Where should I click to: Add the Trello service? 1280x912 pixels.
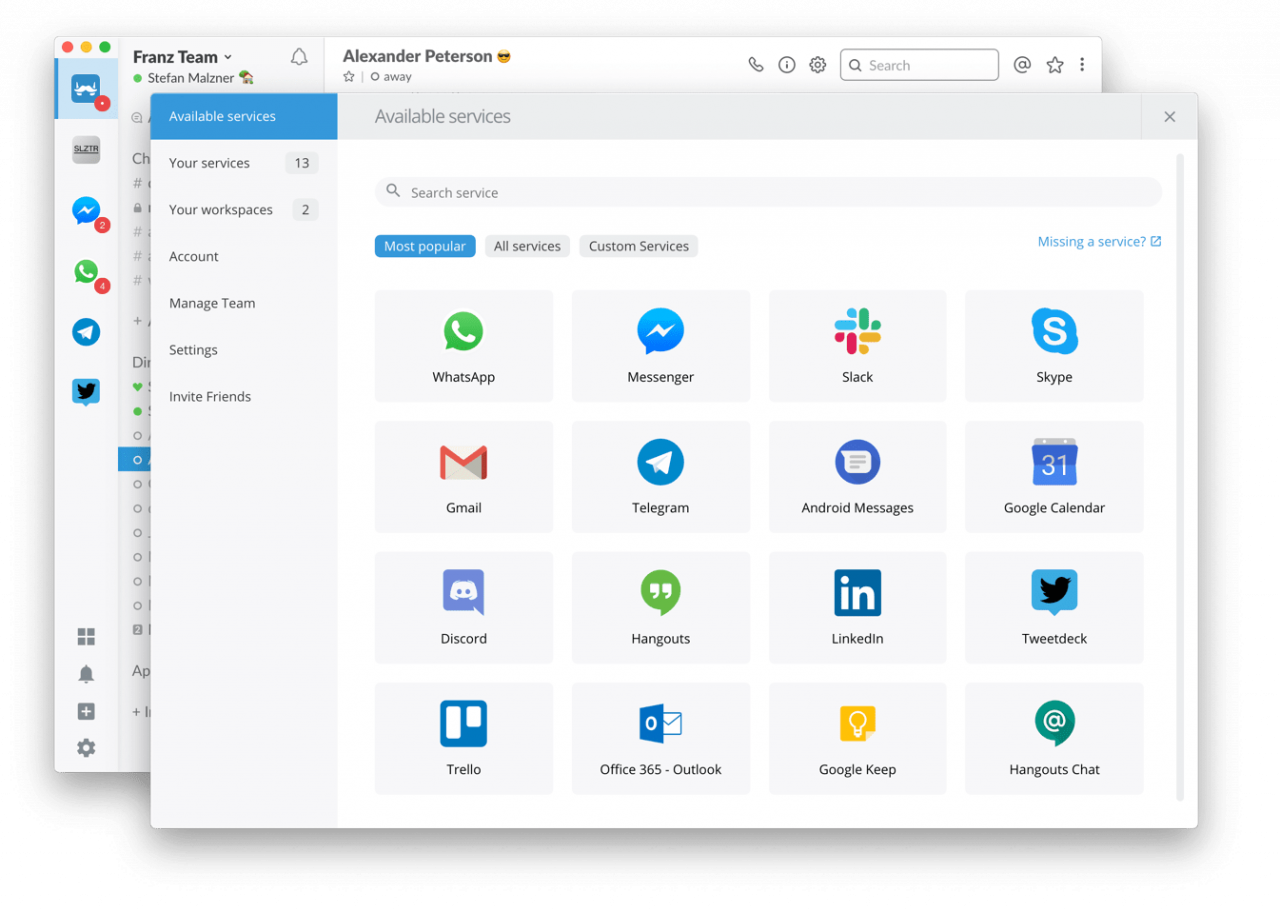click(463, 739)
